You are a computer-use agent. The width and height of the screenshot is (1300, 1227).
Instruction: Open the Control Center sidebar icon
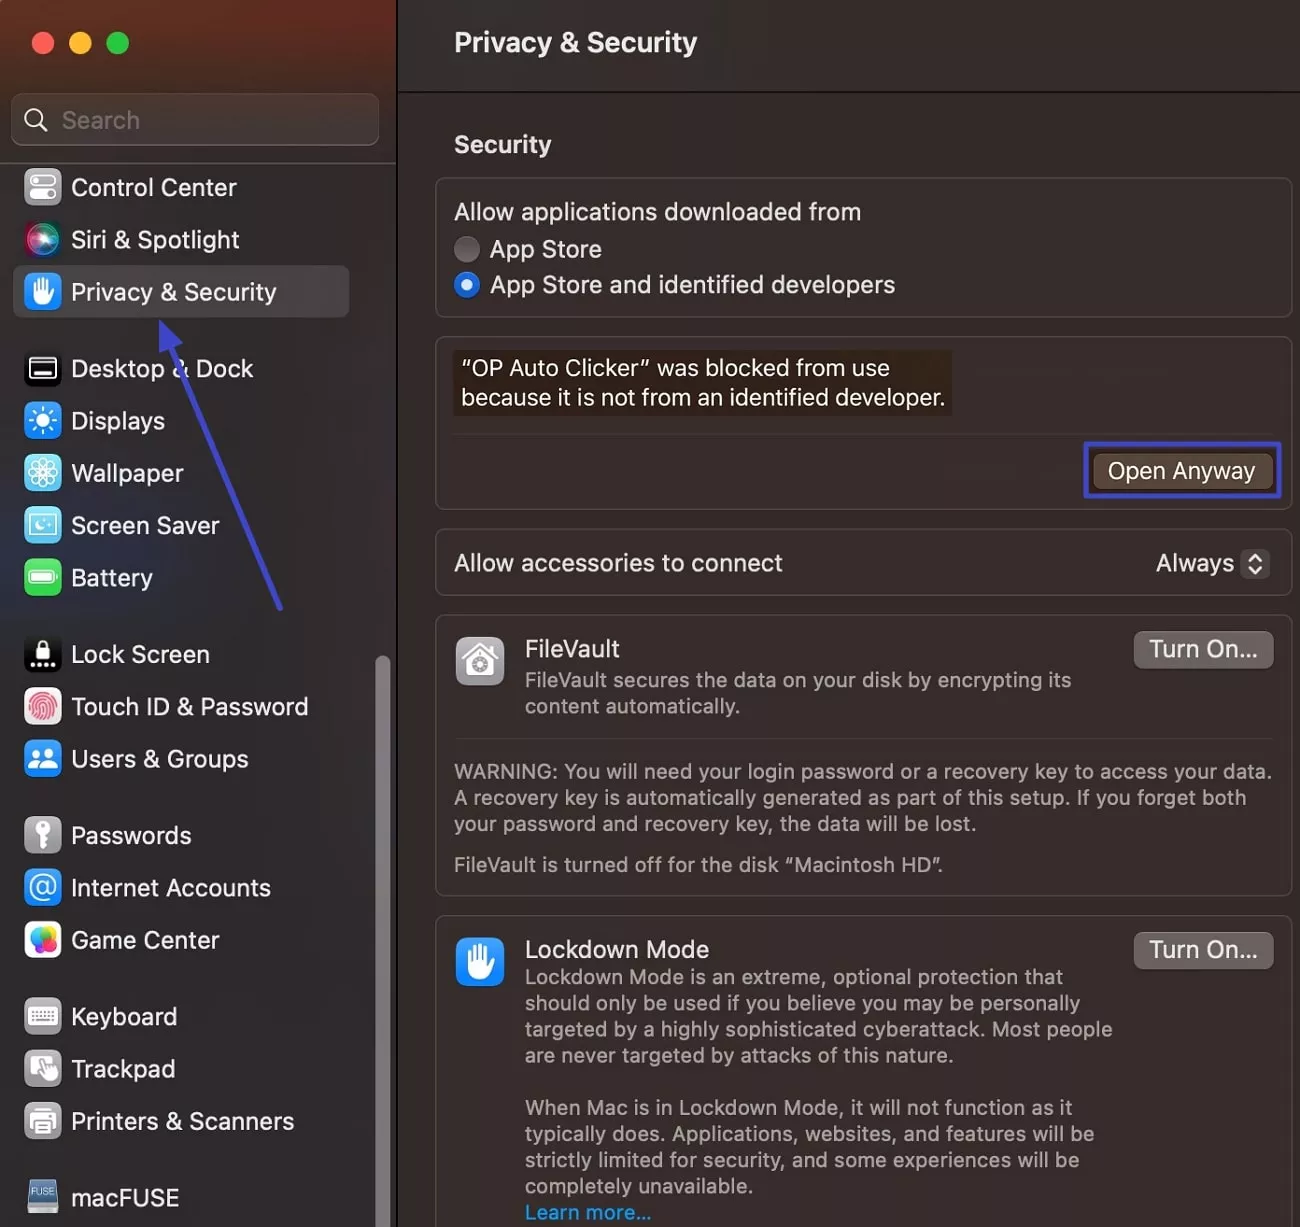tap(43, 187)
